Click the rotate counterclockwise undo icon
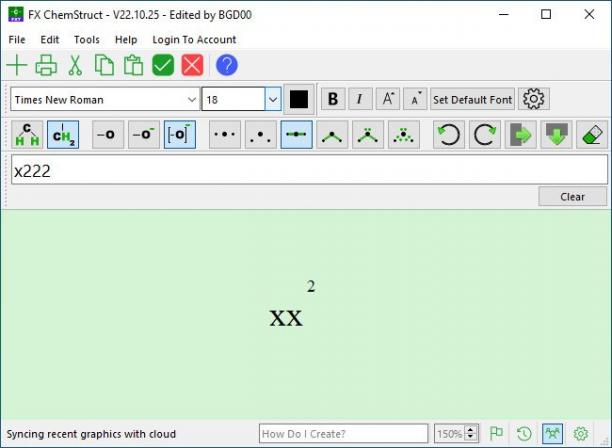 [449, 135]
